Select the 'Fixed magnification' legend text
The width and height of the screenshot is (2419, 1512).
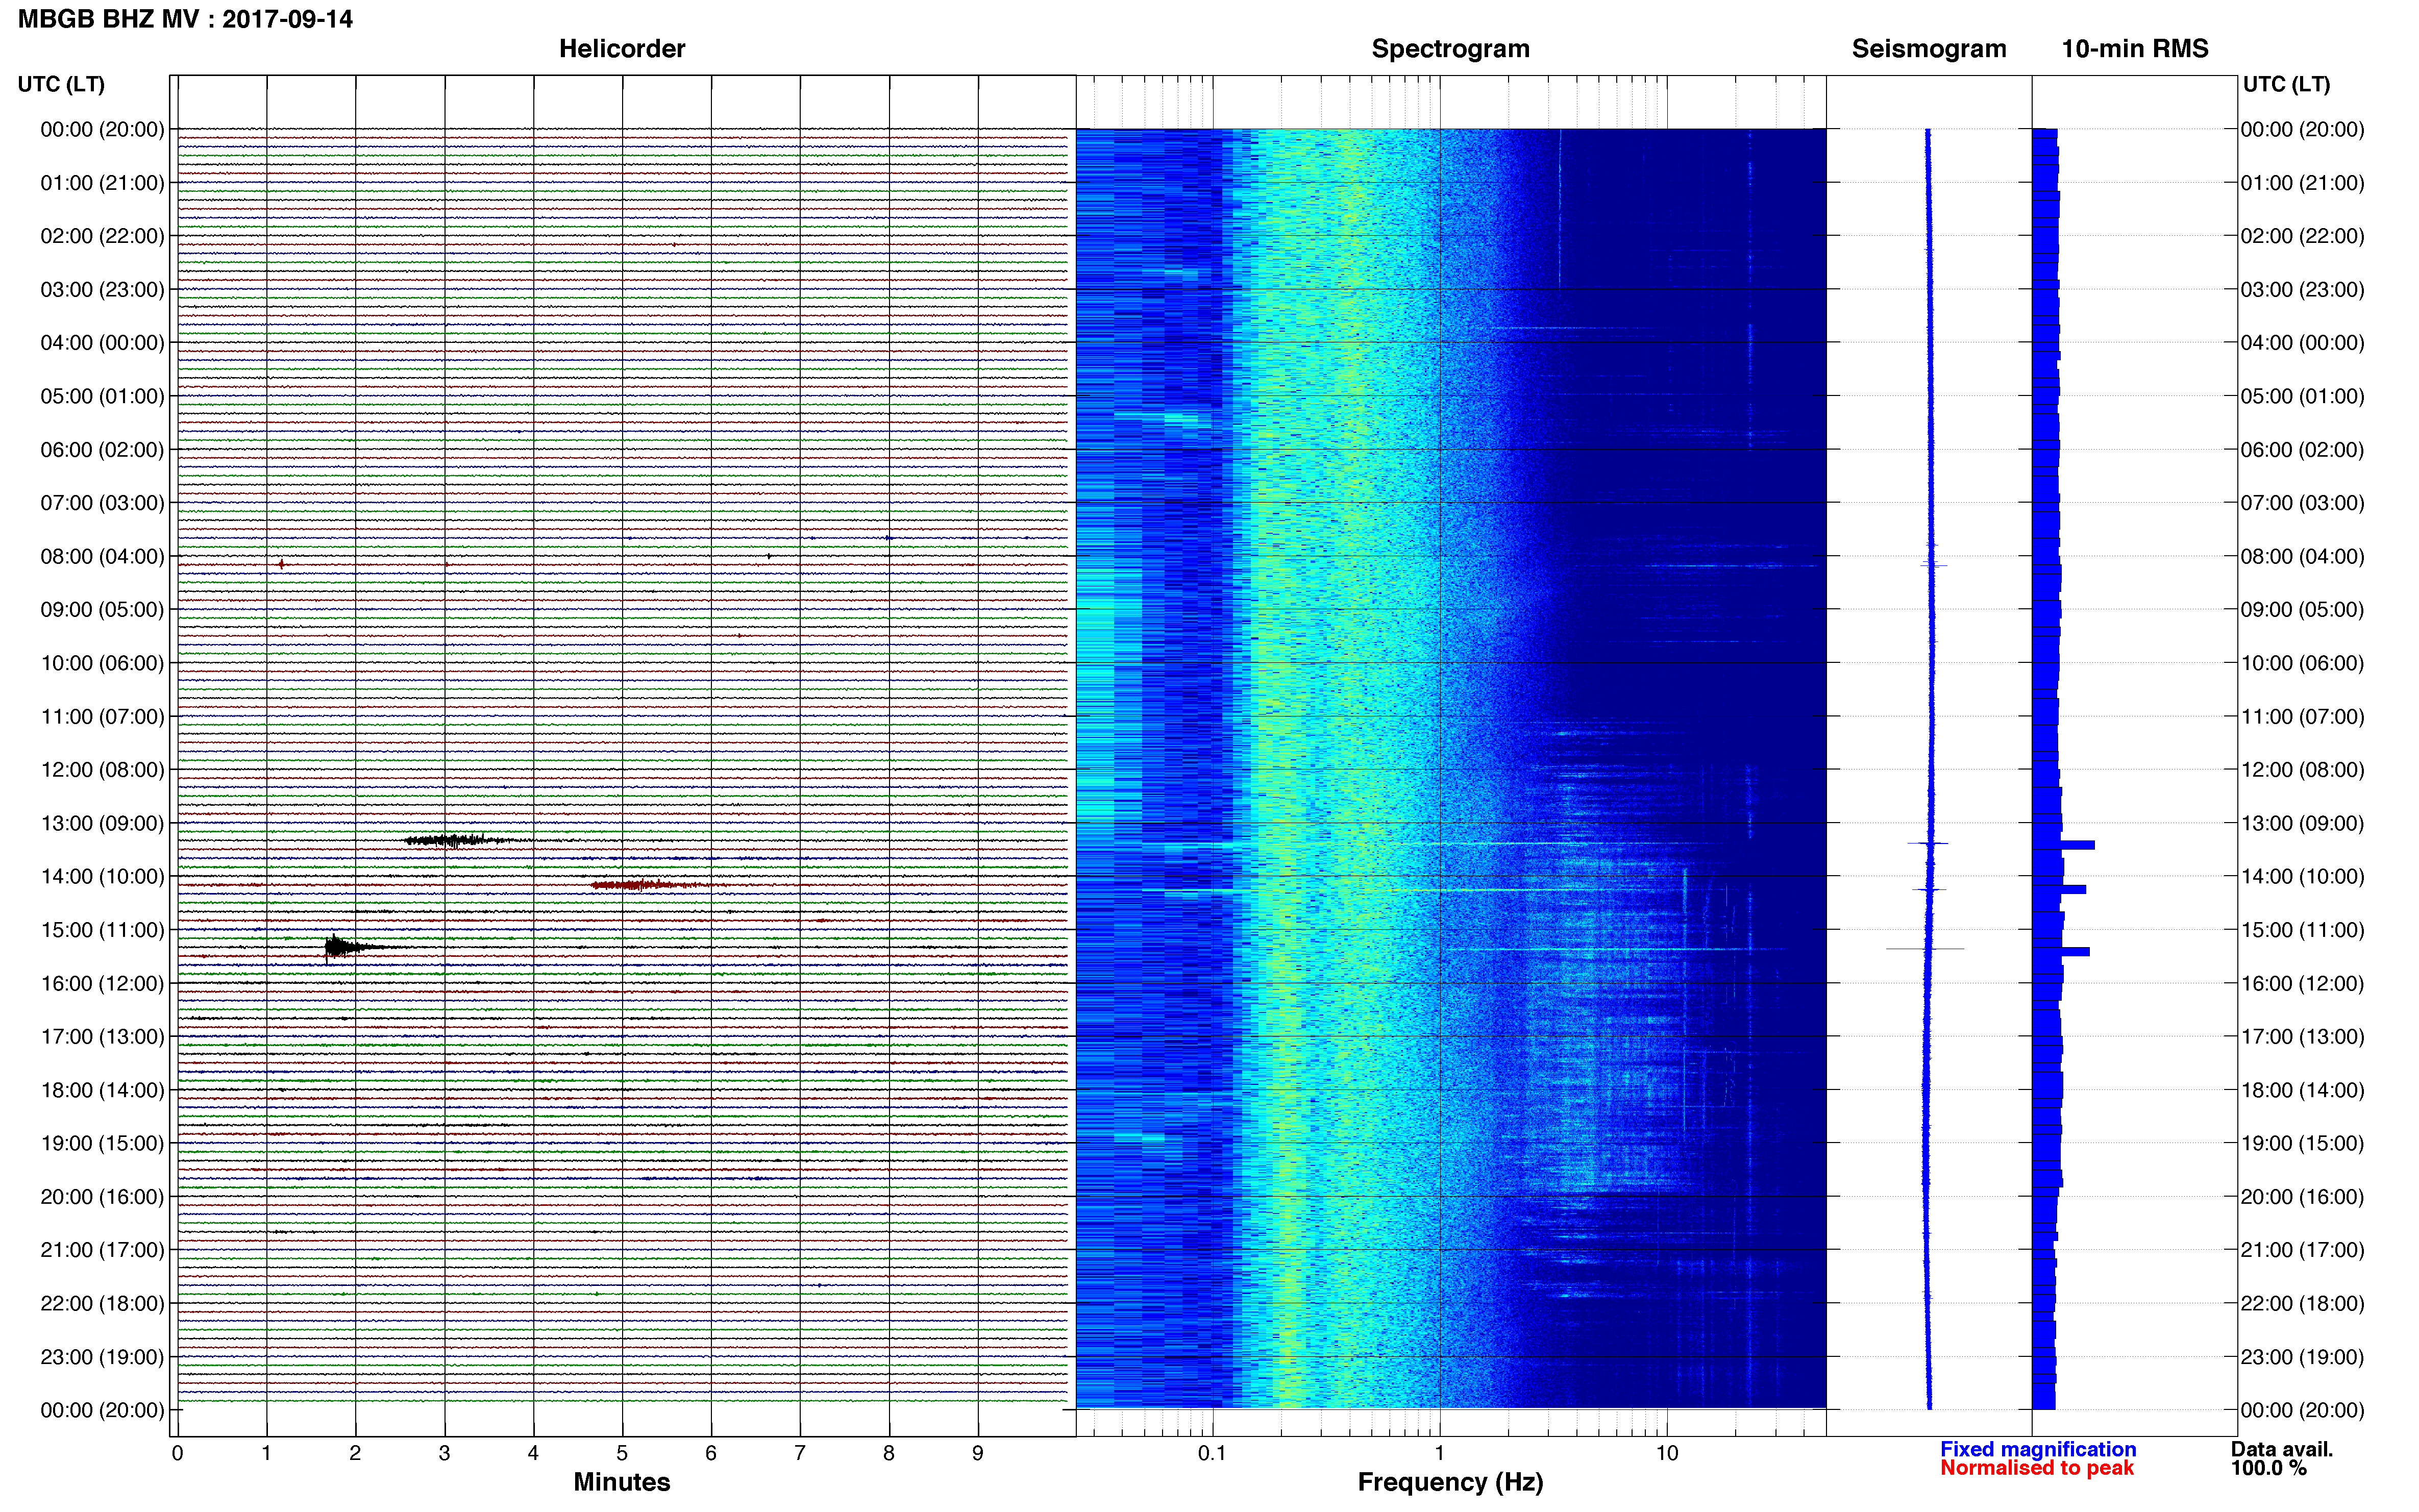point(2038,1449)
